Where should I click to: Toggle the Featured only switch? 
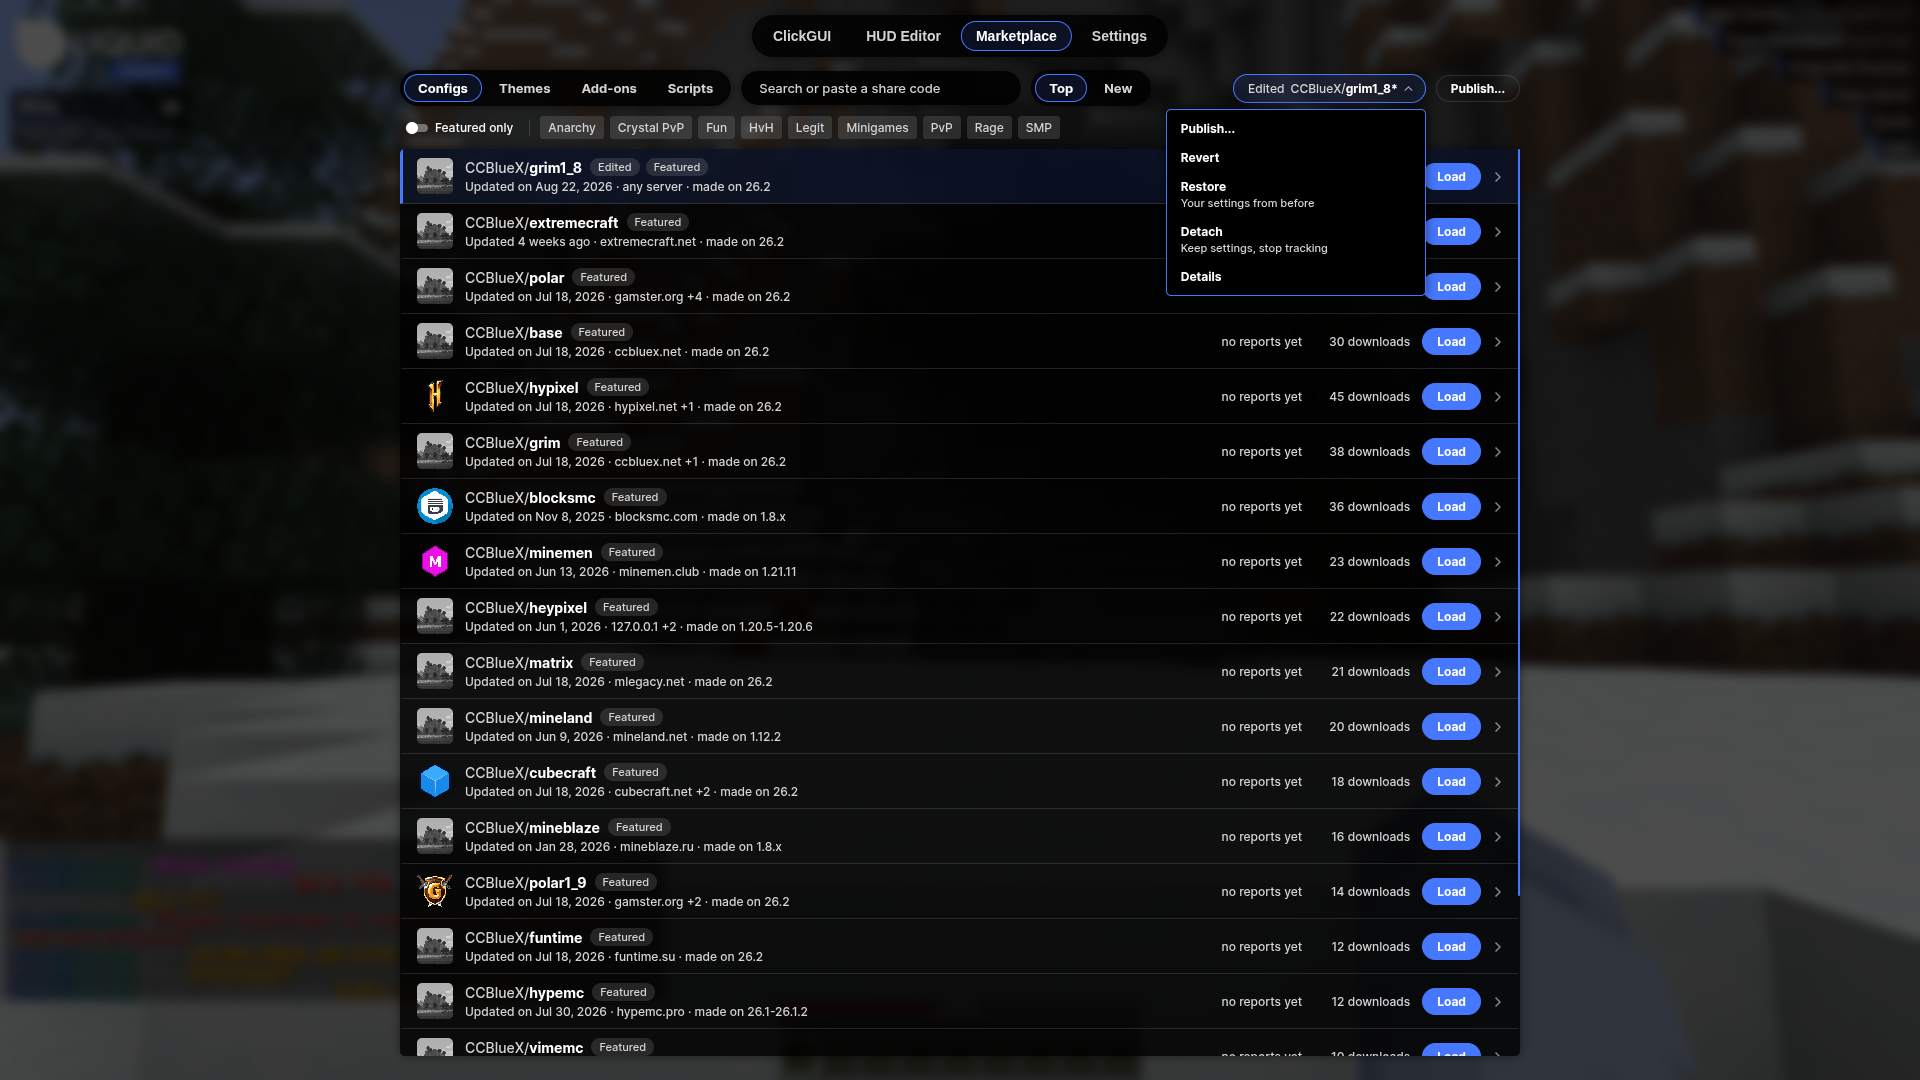click(x=417, y=128)
